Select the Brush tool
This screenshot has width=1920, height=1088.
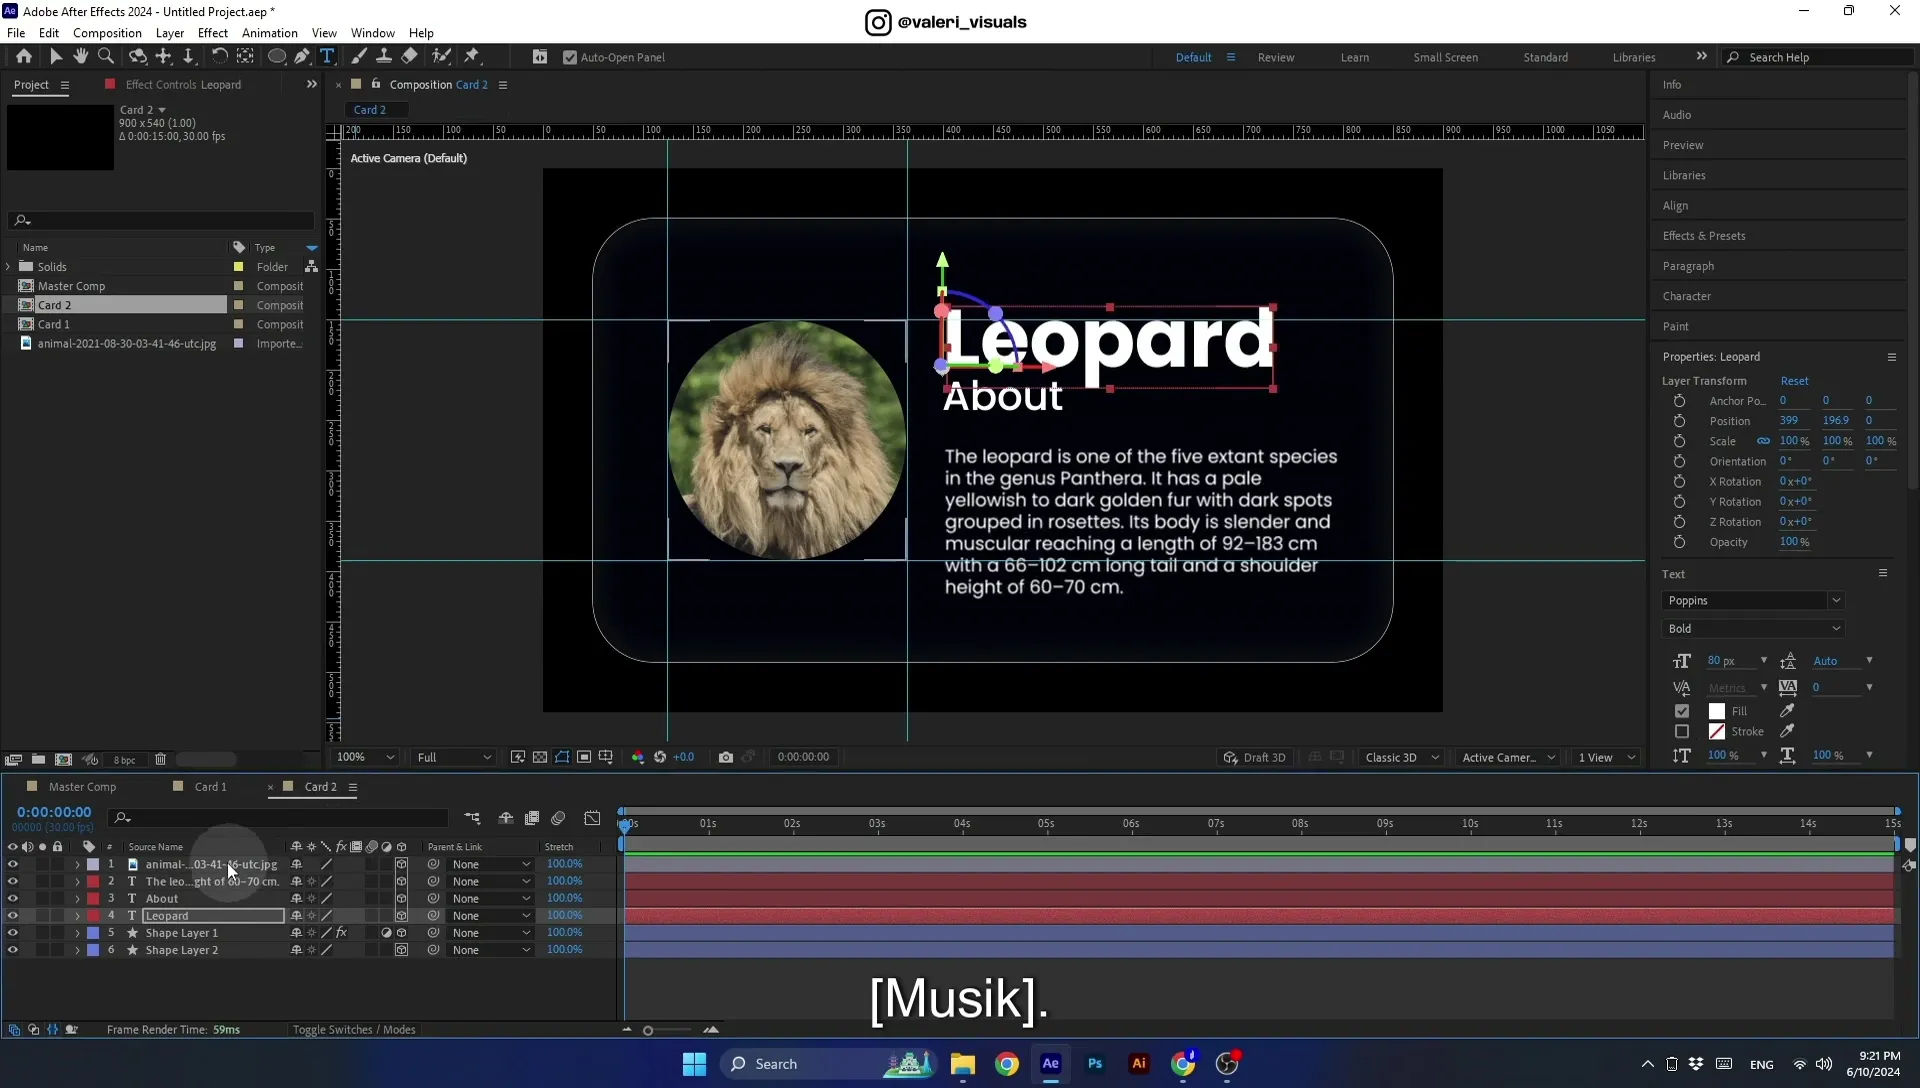coord(358,57)
